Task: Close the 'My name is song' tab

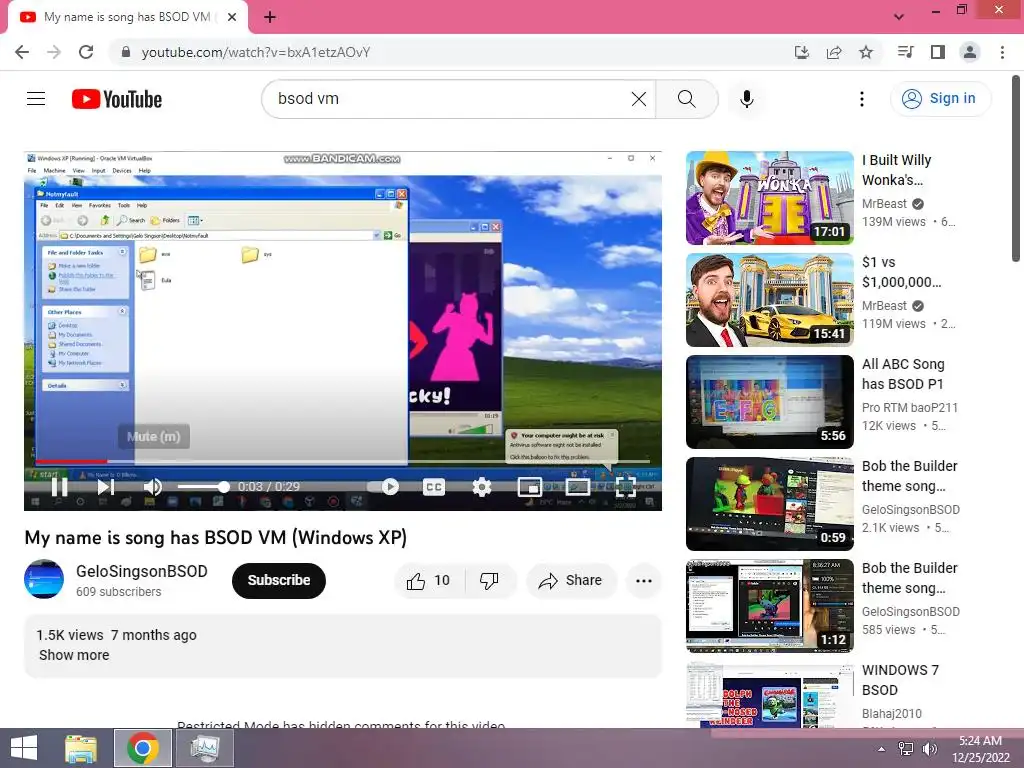Action: 232,17
